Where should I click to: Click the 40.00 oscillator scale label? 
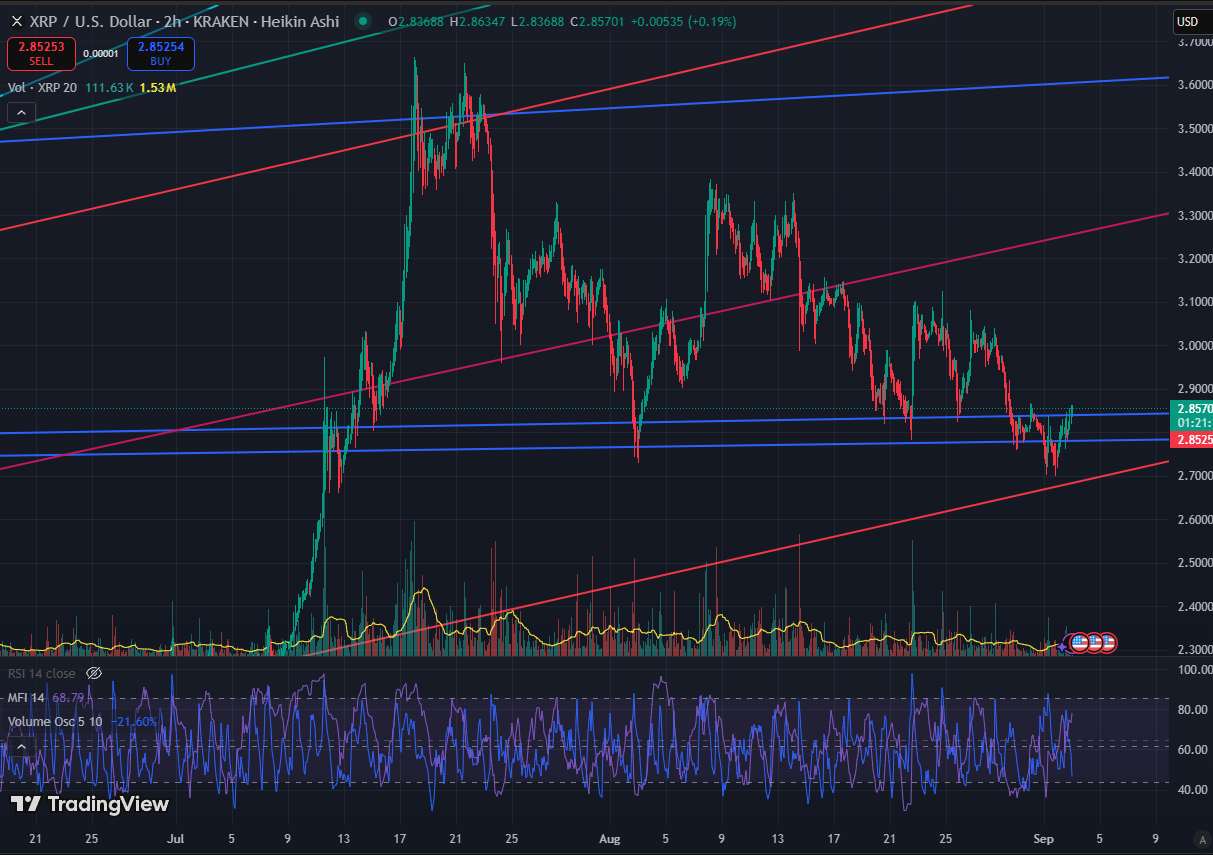[1193, 790]
